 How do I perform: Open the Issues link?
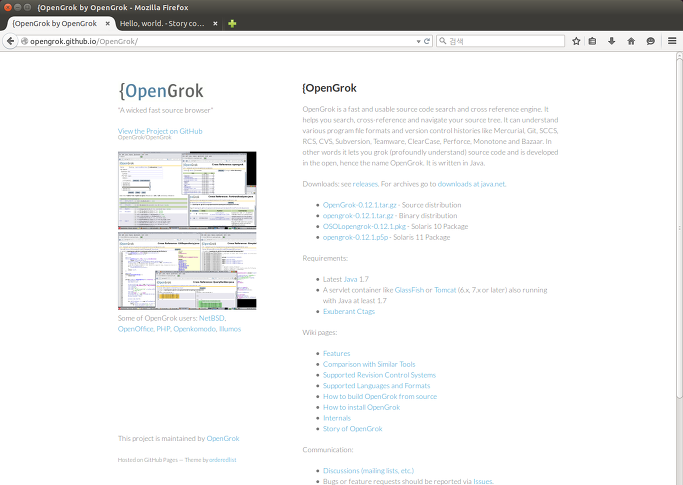click(x=483, y=482)
